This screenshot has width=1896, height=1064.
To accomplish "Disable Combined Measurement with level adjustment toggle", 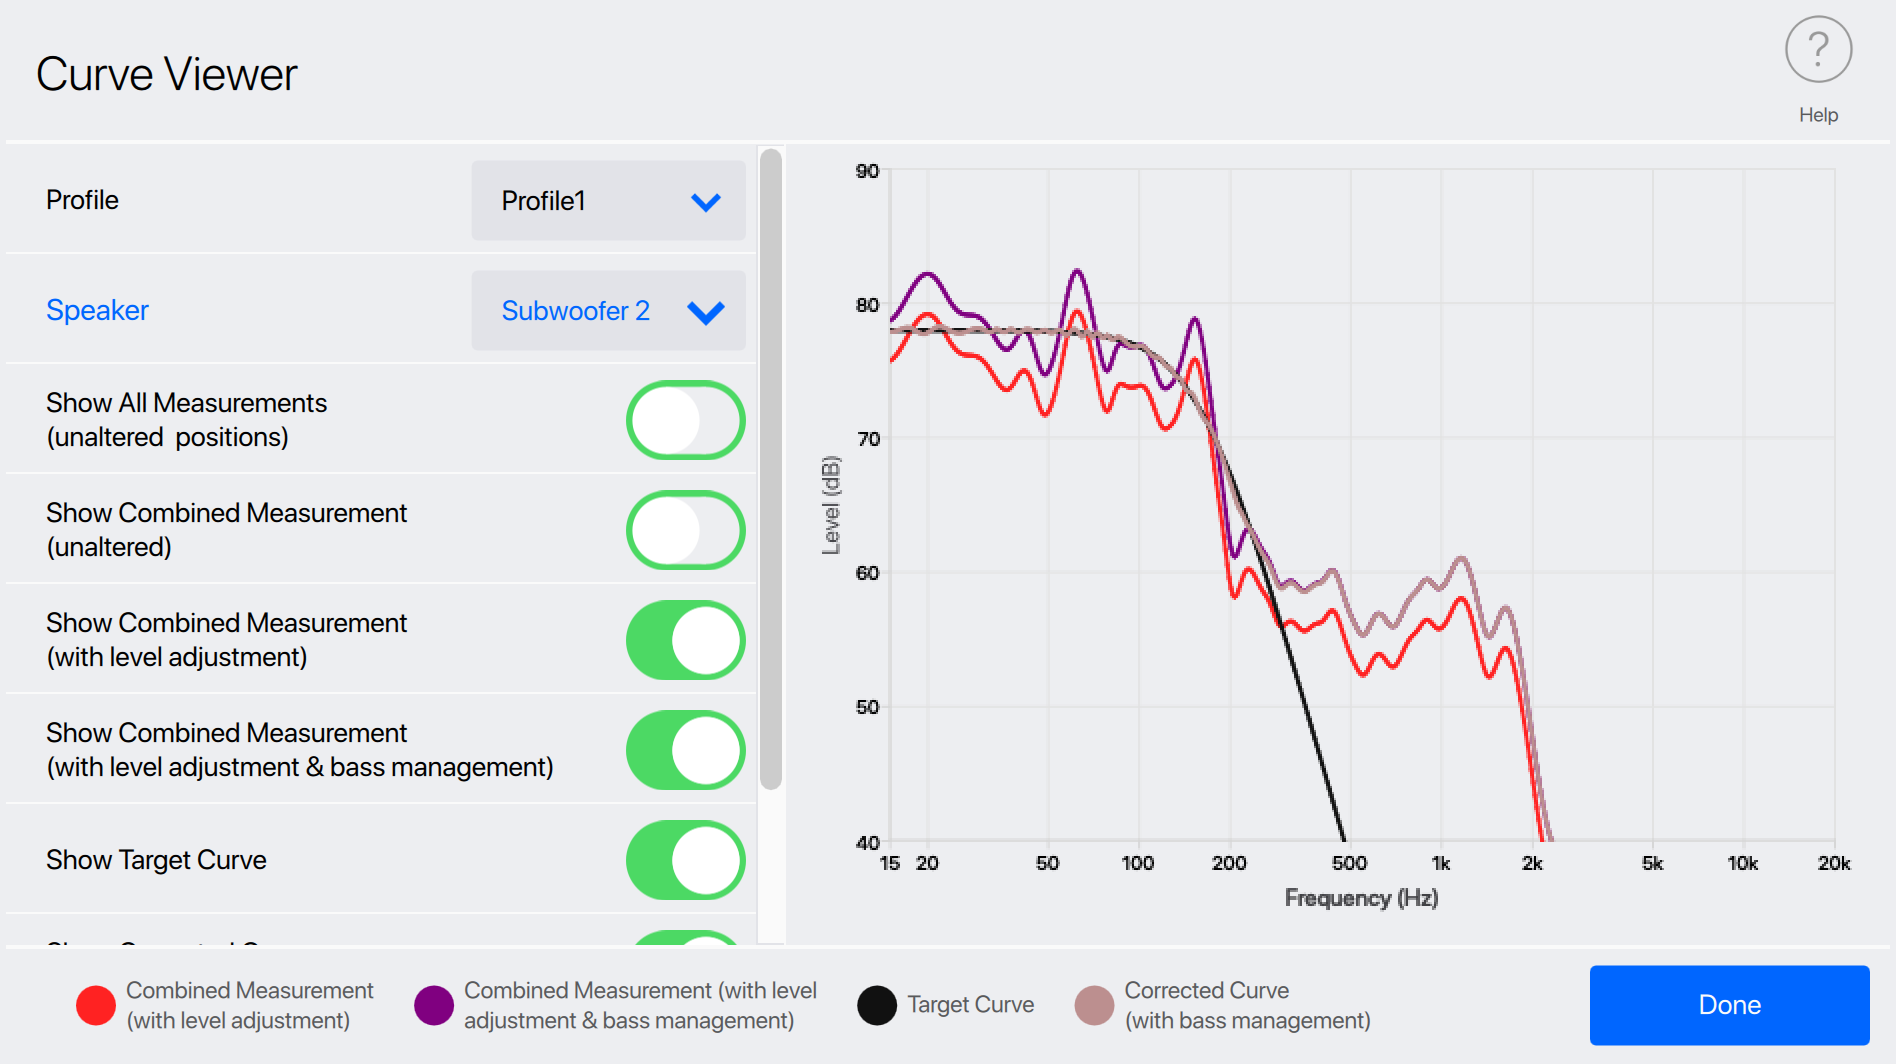I will click(x=685, y=640).
